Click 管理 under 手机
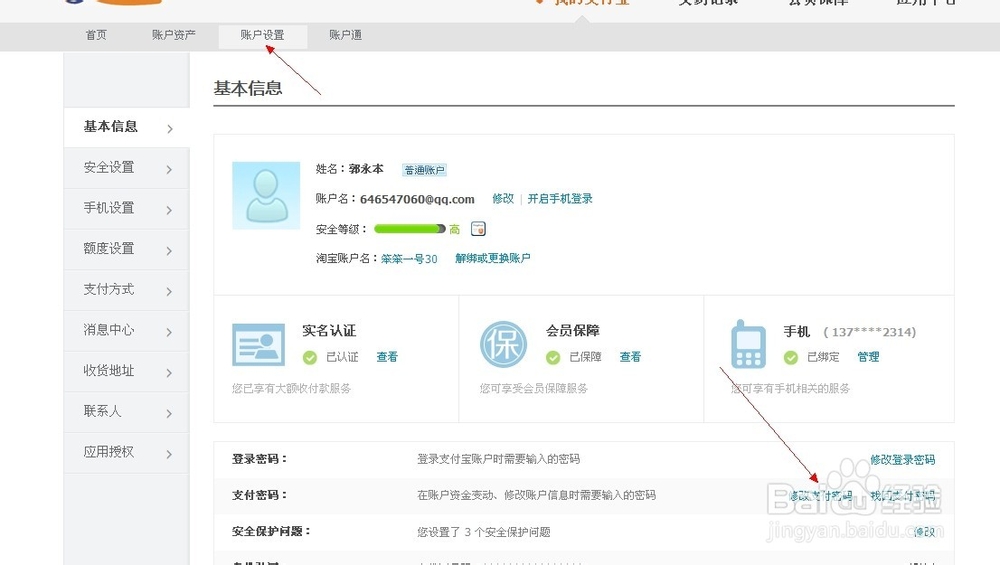This screenshot has width=1000, height=565. pyautogui.click(x=868, y=357)
